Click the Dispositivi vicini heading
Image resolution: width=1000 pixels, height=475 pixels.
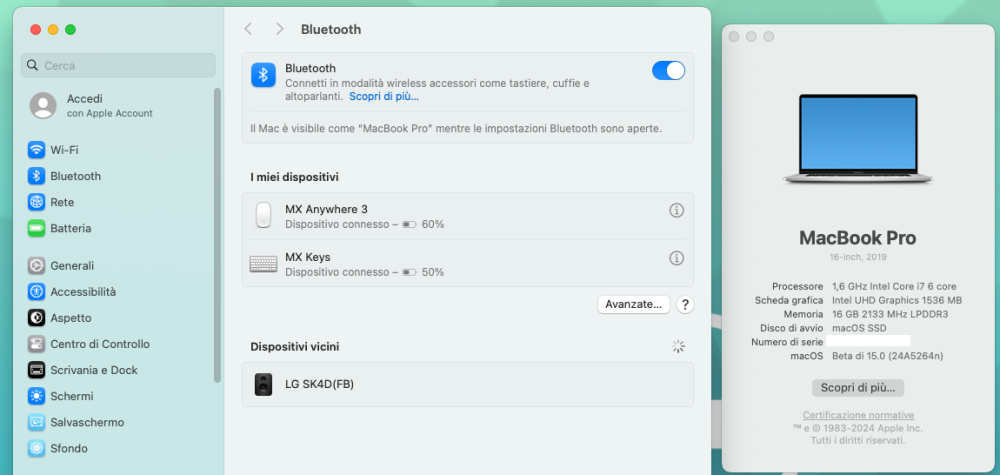(x=295, y=347)
